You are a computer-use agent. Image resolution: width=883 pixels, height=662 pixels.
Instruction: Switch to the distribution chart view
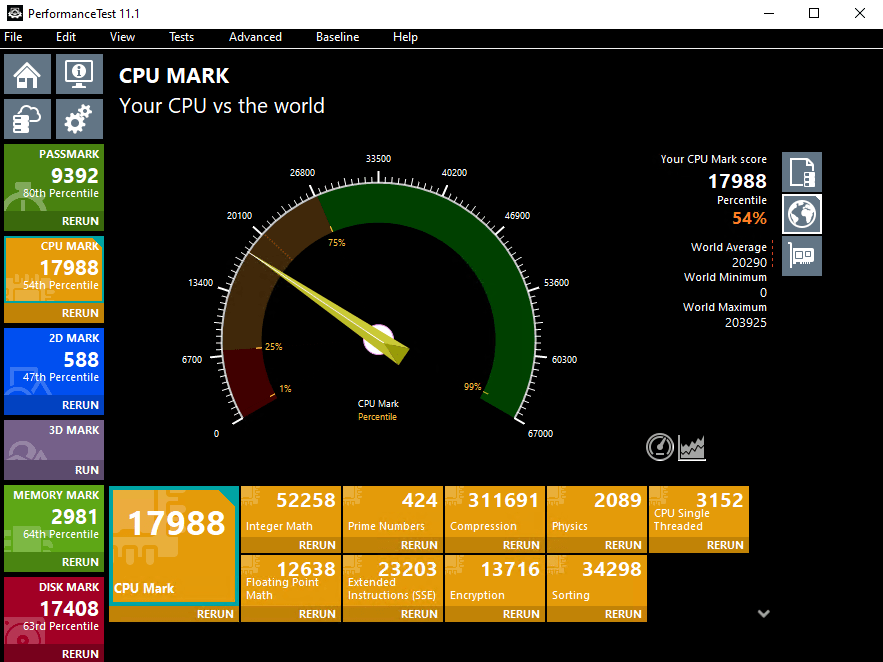click(x=692, y=447)
